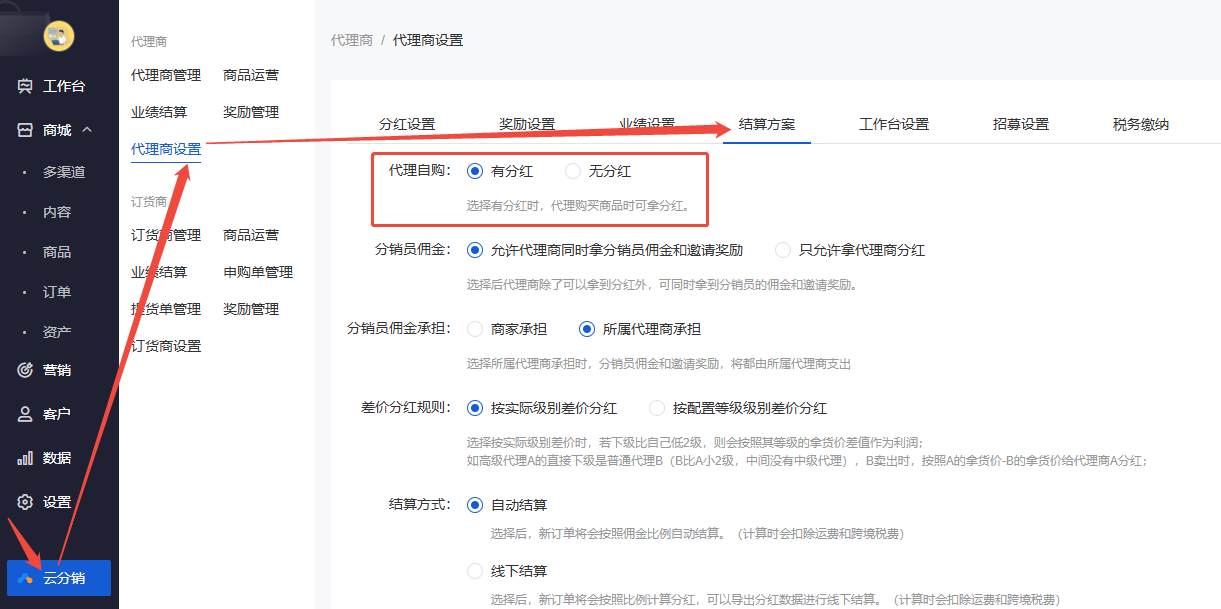This screenshot has height=609, width=1221.
Task: Click the 商城 shop icon
Action: [x=25, y=130]
